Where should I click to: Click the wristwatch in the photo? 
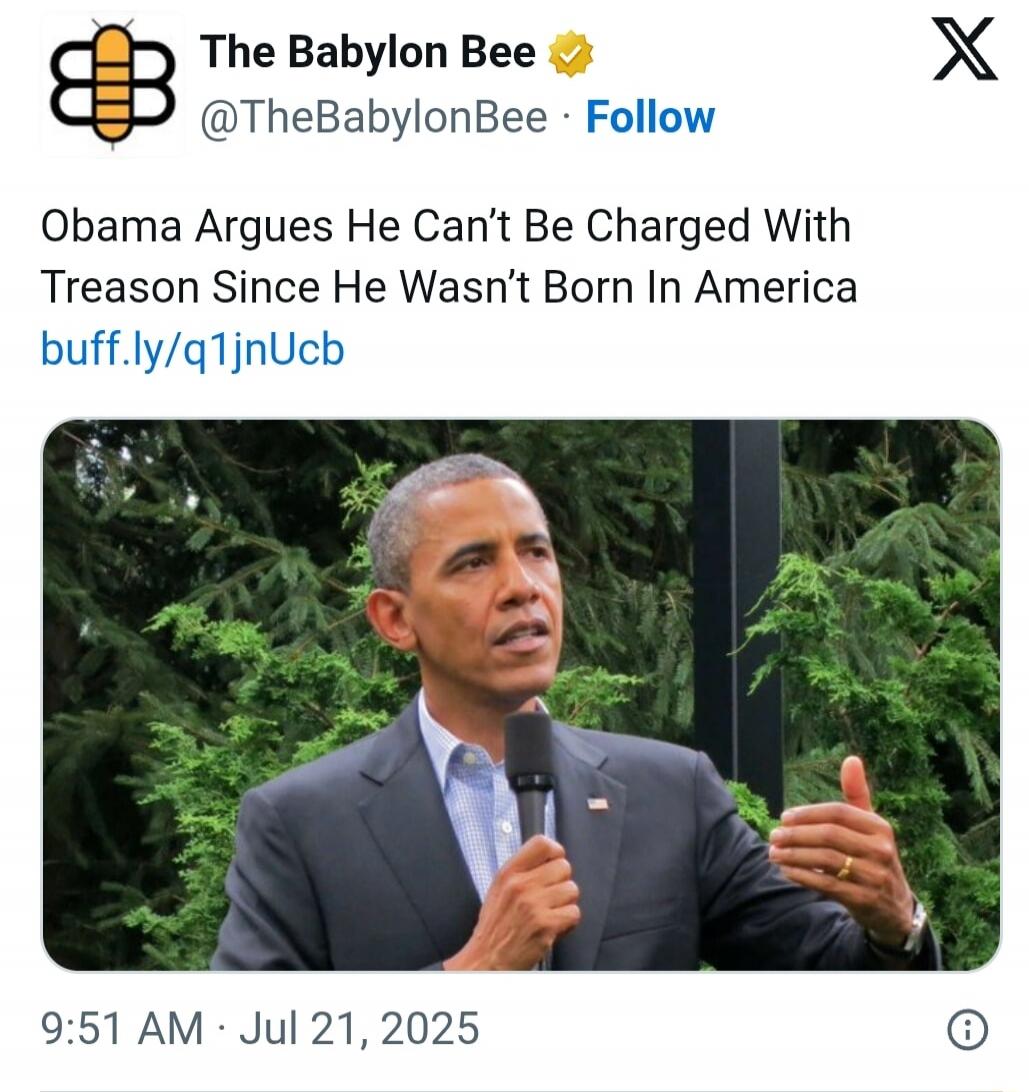tap(914, 929)
